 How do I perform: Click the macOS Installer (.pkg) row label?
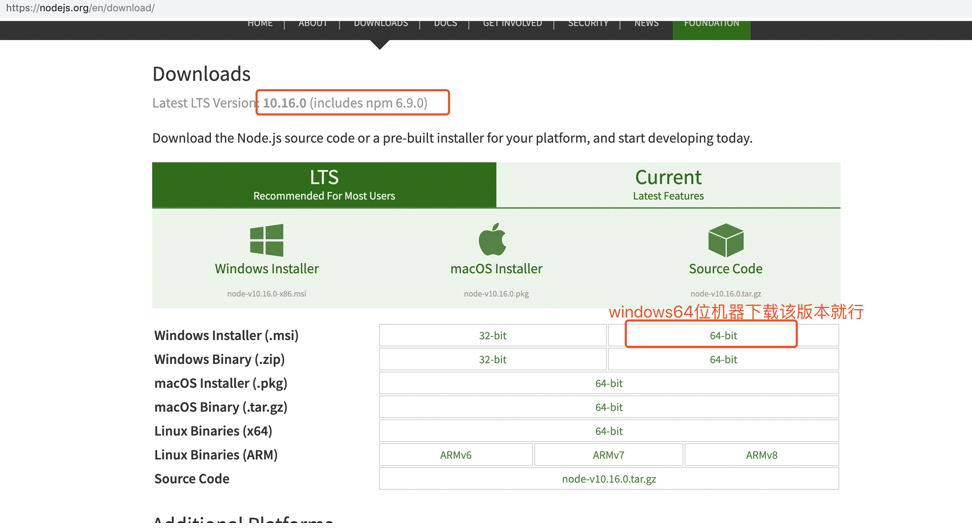coord(221,383)
